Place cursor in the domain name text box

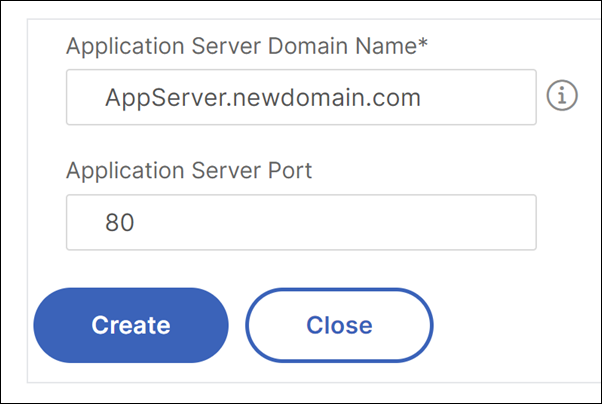tap(301, 97)
